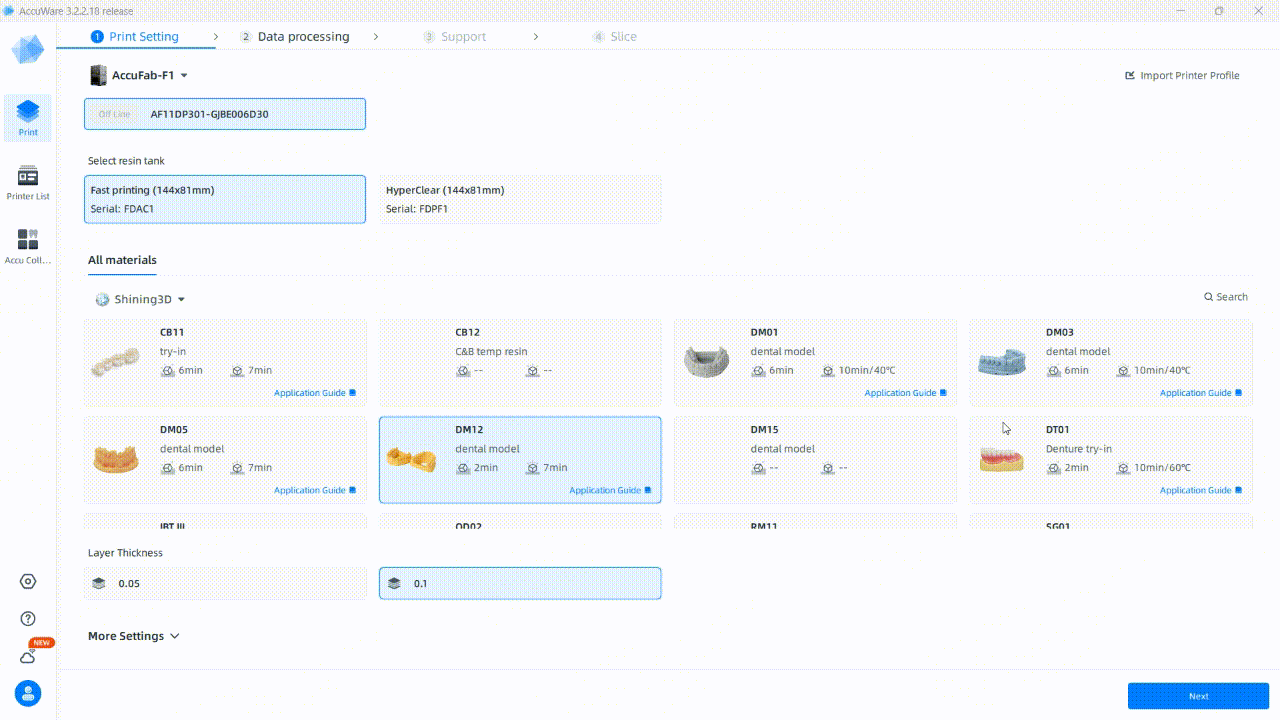Open the user account avatar icon
Screen dimensions: 1280x720
click(x=28, y=693)
